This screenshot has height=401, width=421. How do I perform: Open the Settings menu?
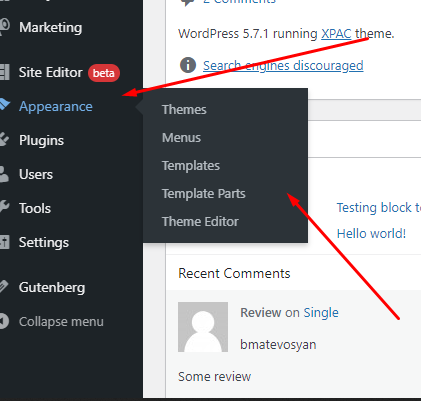(44, 243)
